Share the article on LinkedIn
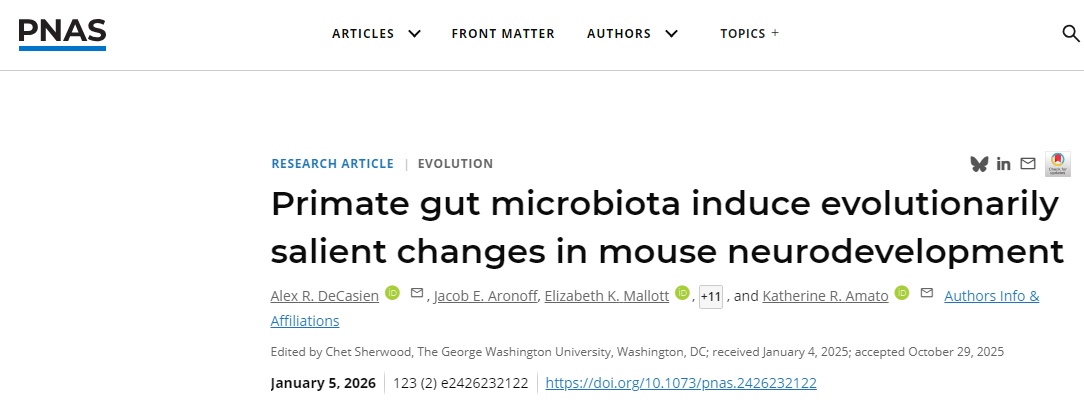This screenshot has height=409, width=1084. coord(1003,164)
